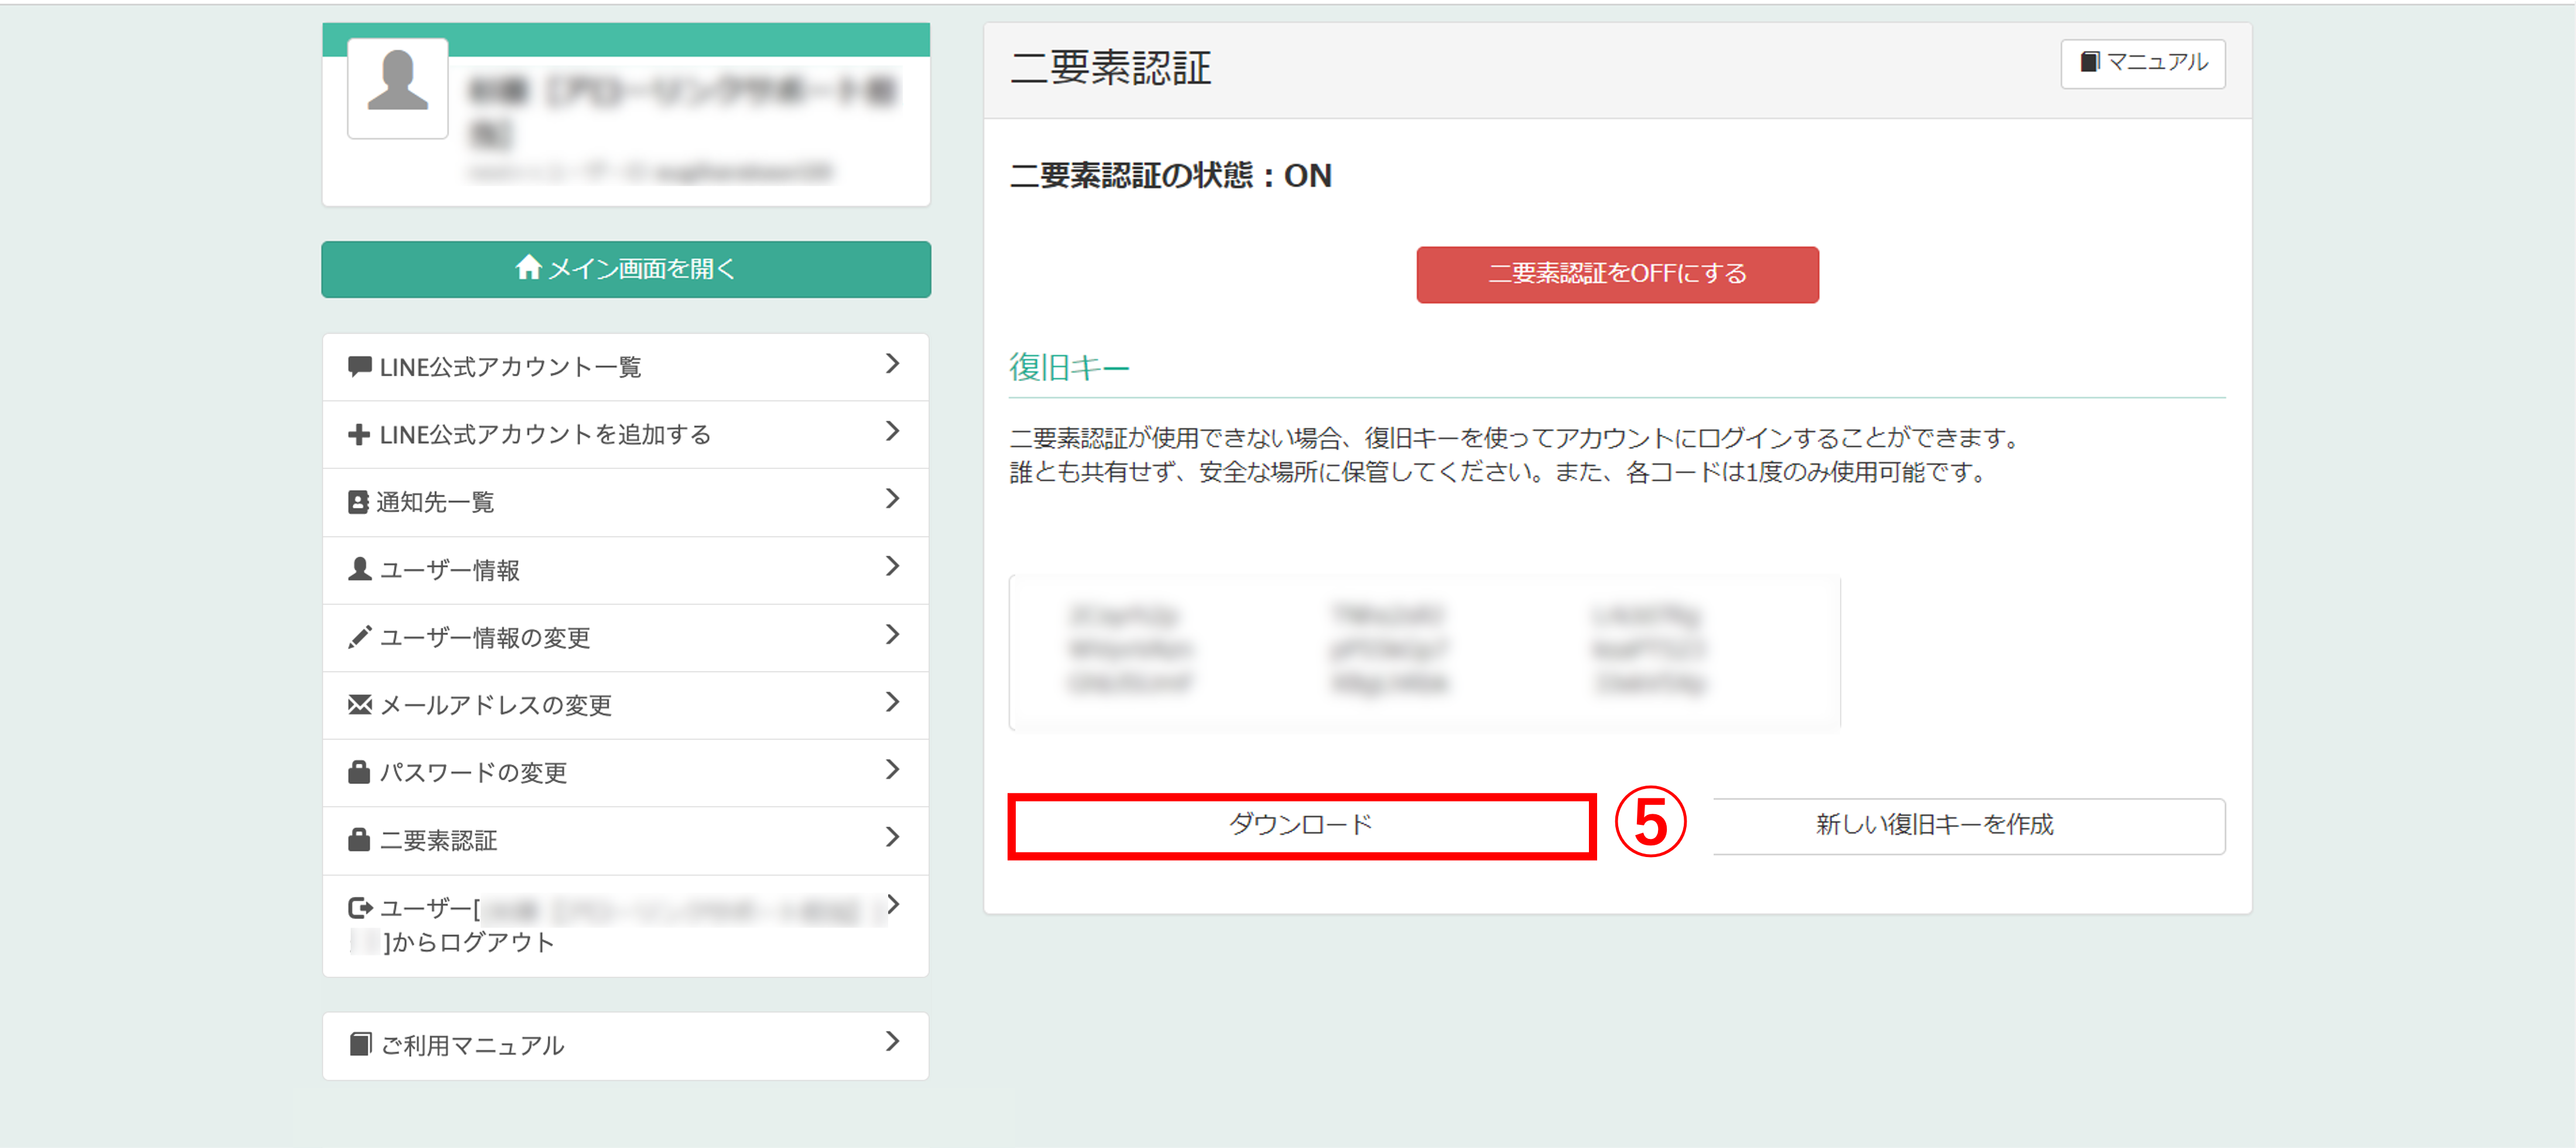
Task: Click the user profile avatar thumbnail
Action: pyautogui.click(x=397, y=87)
